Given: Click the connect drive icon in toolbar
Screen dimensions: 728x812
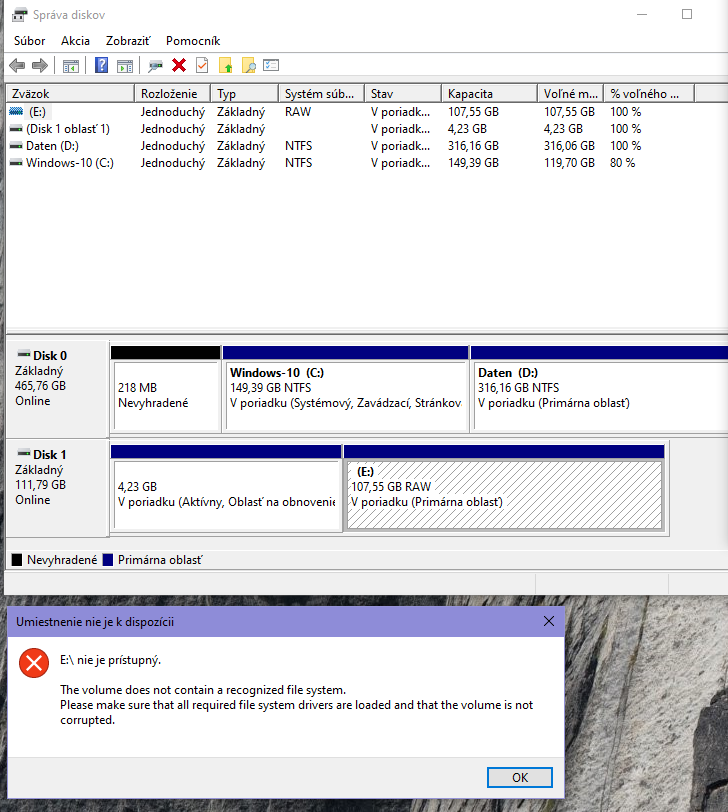Looking at the screenshot, I should pyautogui.click(x=155, y=66).
